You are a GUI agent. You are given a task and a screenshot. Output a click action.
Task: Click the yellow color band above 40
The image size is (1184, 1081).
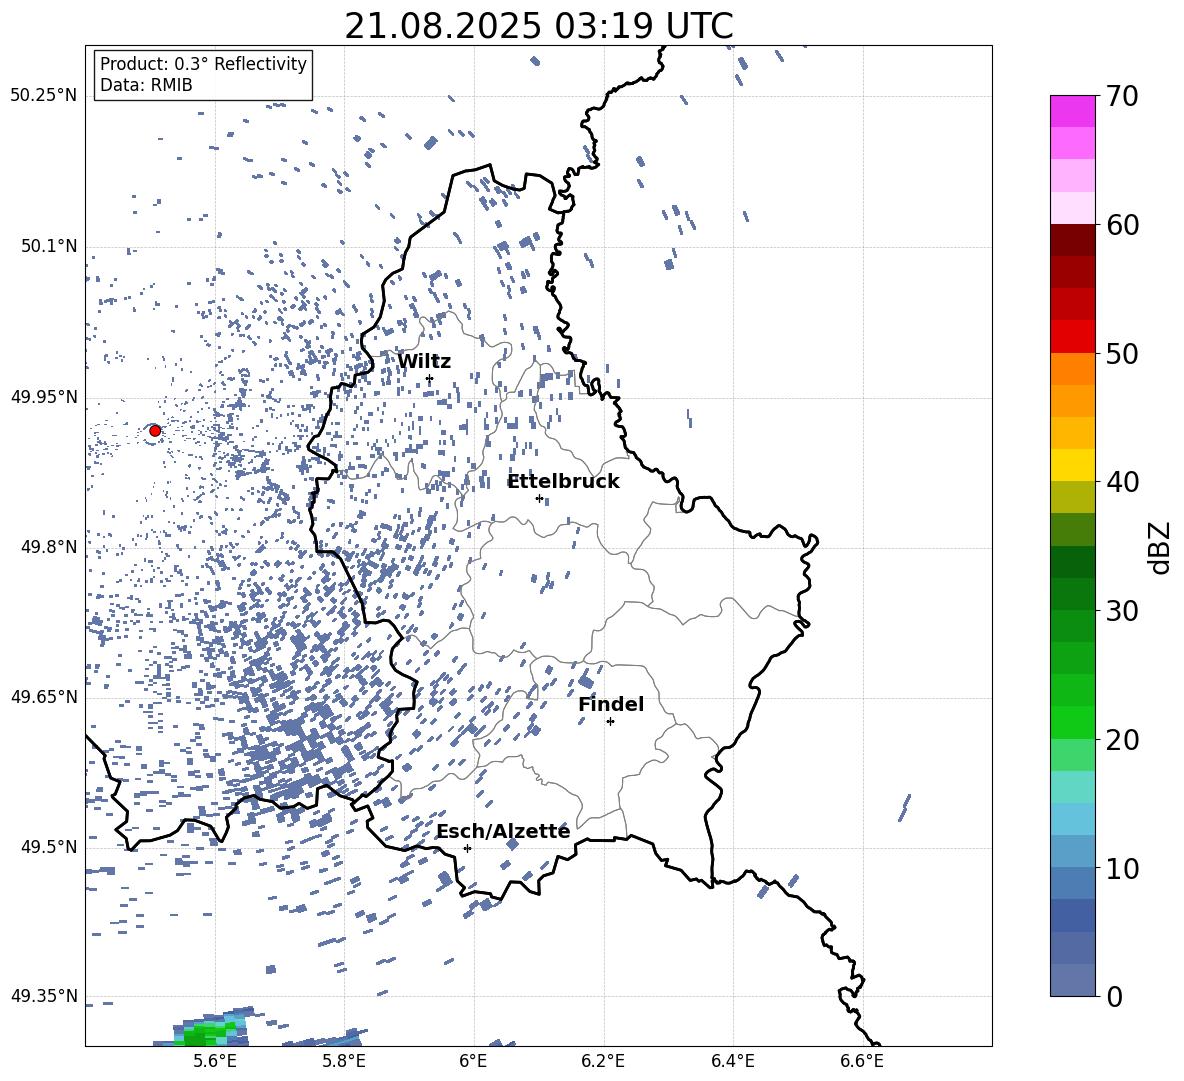[1072, 465]
